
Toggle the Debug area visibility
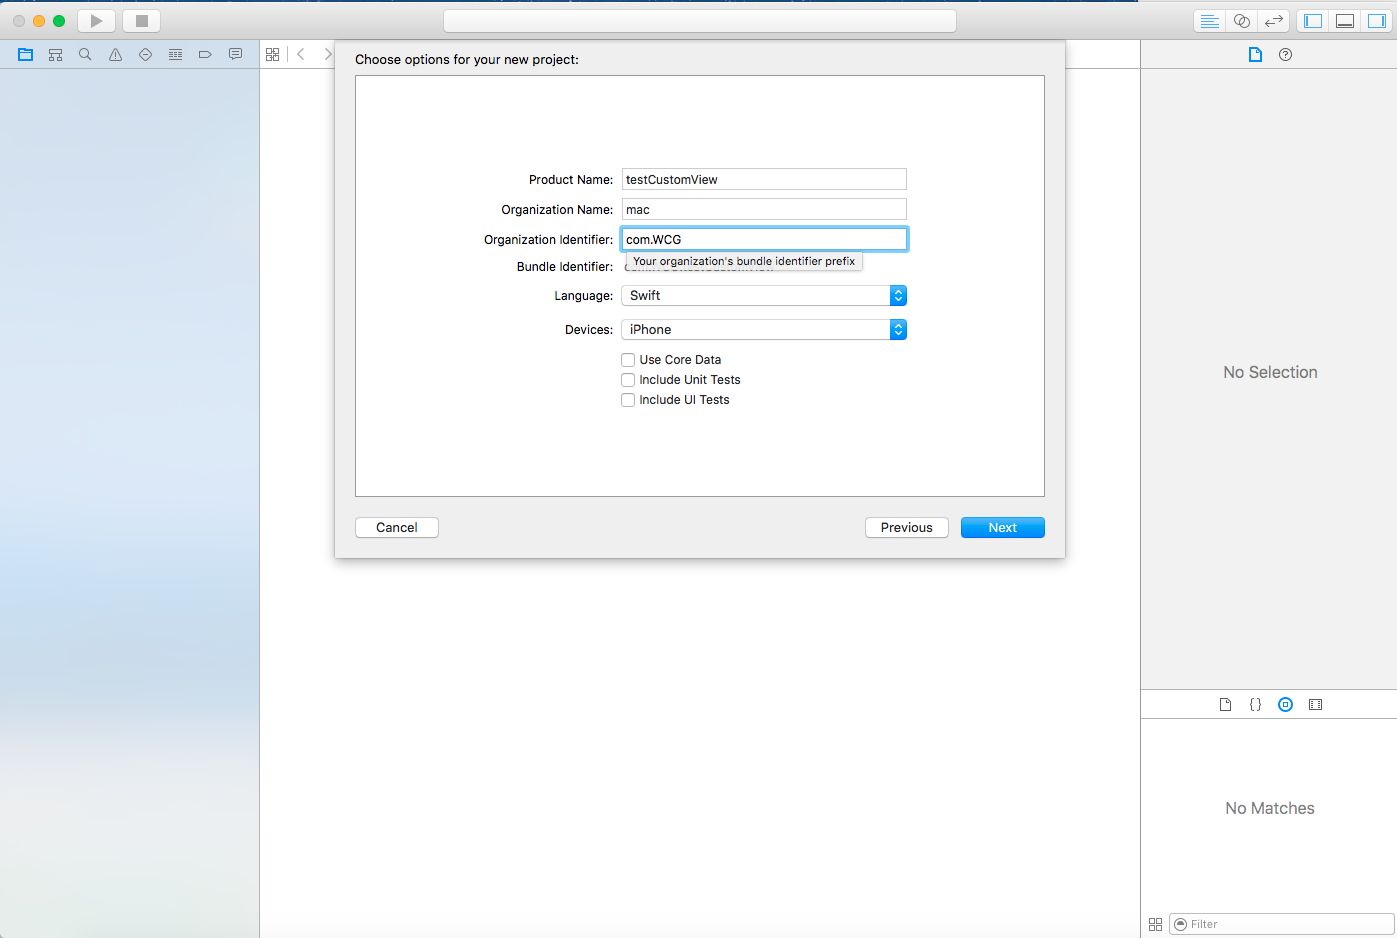[x=1345, y=21]
